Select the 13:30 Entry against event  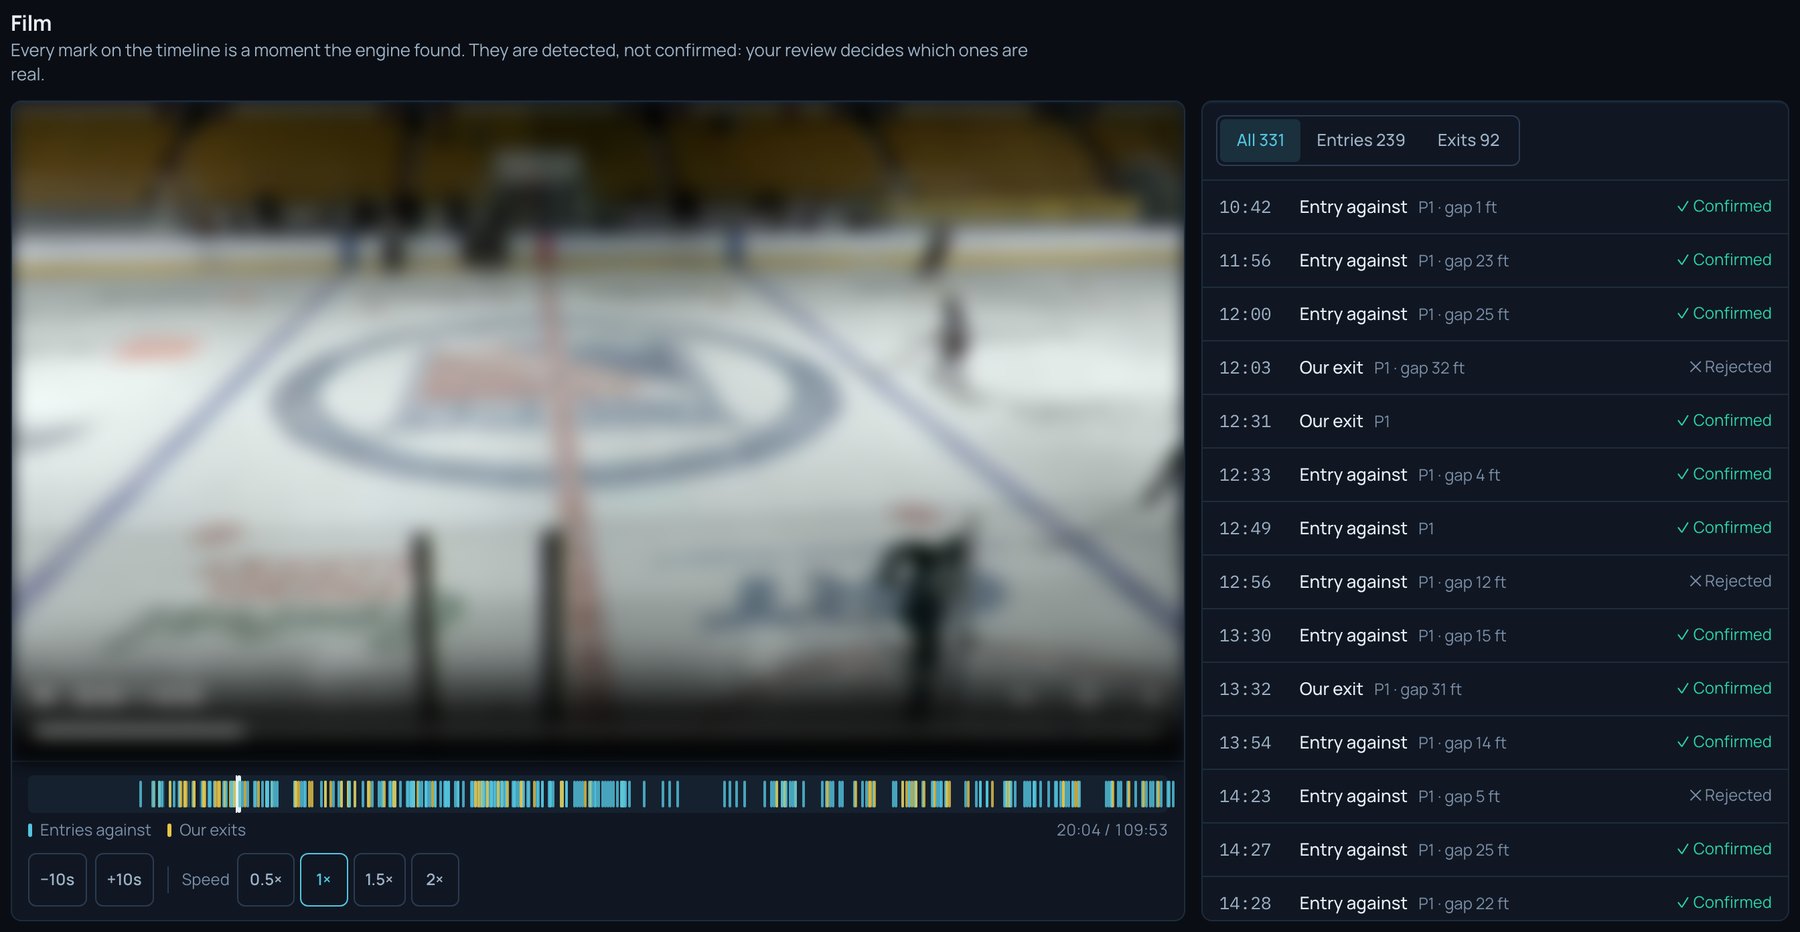pos(1495,635)
